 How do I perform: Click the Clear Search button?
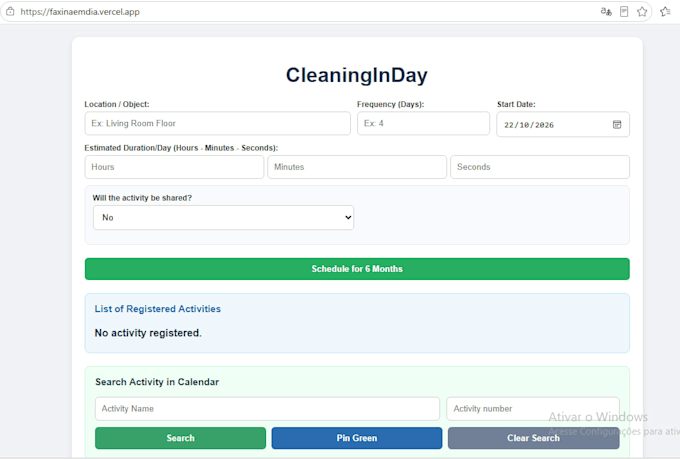tap(533, 438)
